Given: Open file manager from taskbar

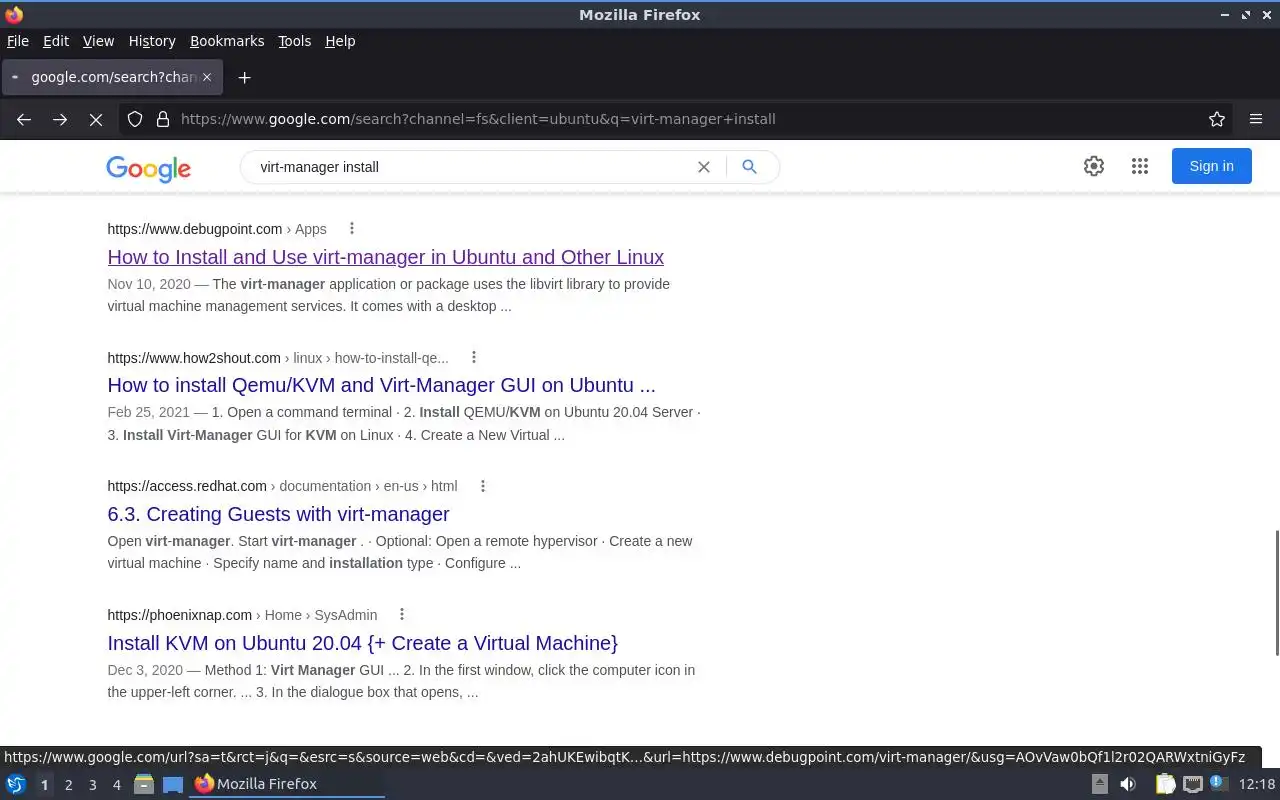Looking at the screenshot, I should 144,784.
